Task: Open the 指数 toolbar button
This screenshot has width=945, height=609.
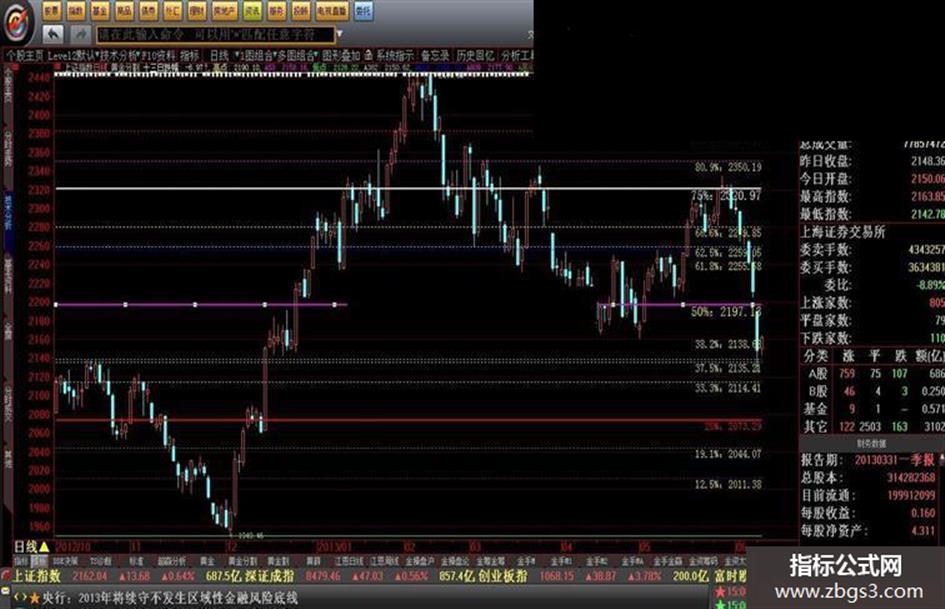Action: click(76, 11)
